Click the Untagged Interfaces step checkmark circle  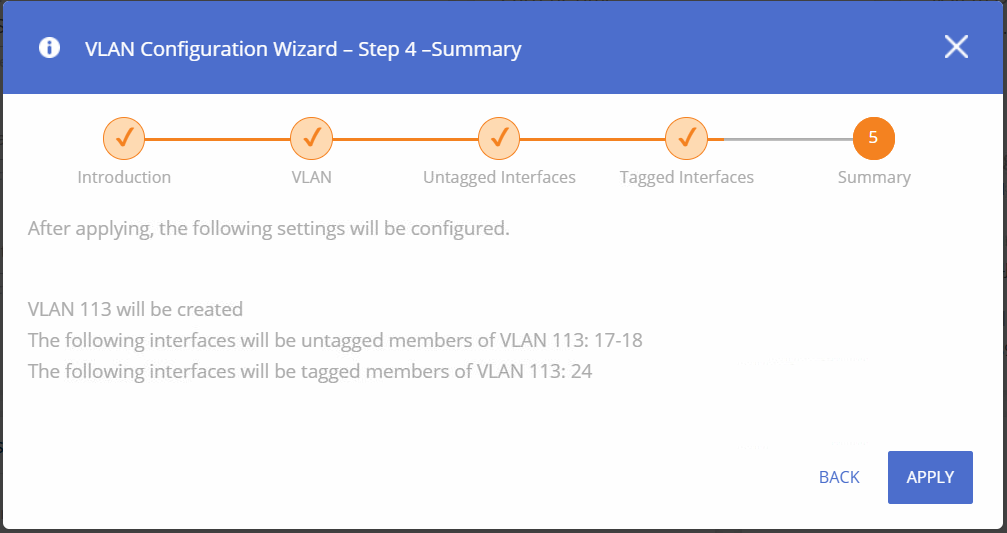point(499,138)
